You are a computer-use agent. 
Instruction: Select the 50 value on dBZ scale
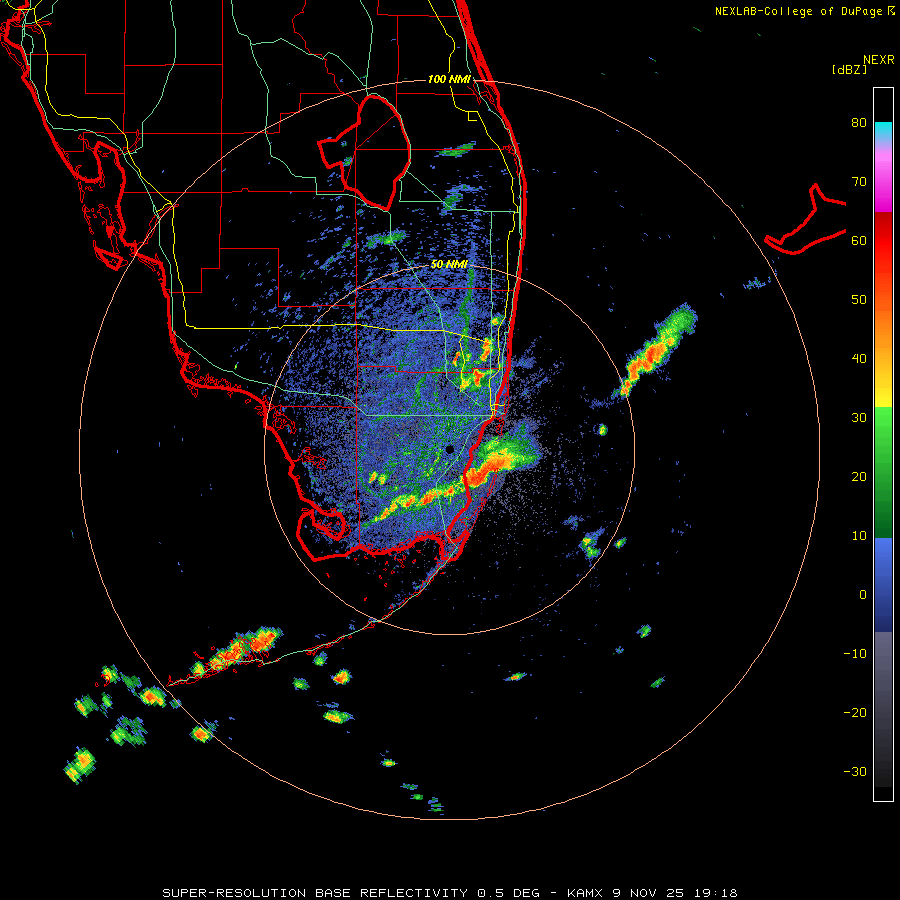pyautogui.click(x=859, y=300)
